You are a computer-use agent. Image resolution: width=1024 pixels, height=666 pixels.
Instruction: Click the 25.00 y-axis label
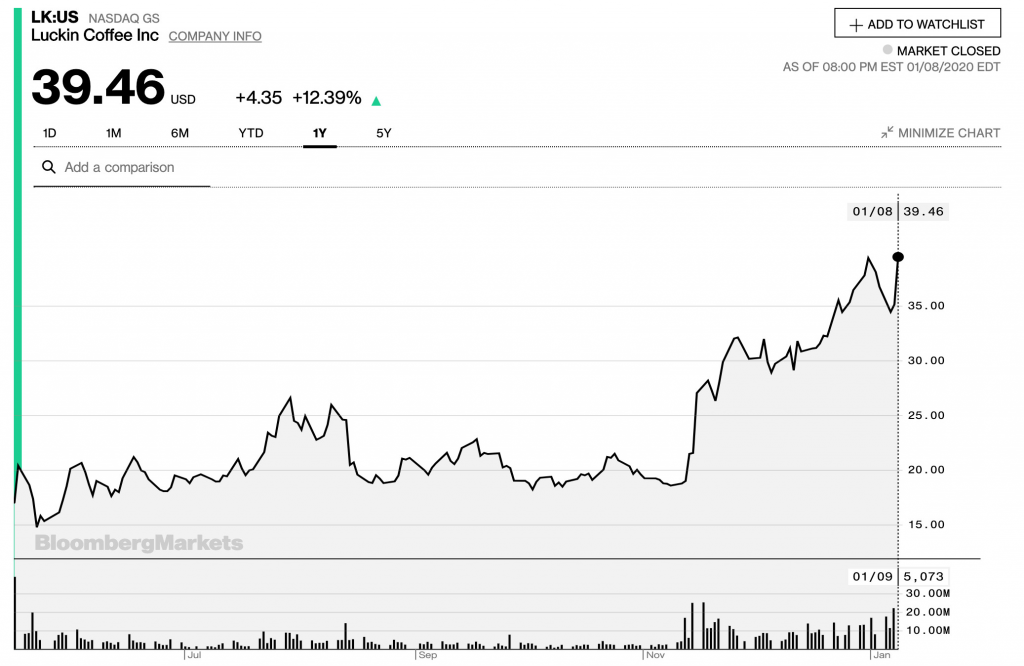[x=926, y=415]
